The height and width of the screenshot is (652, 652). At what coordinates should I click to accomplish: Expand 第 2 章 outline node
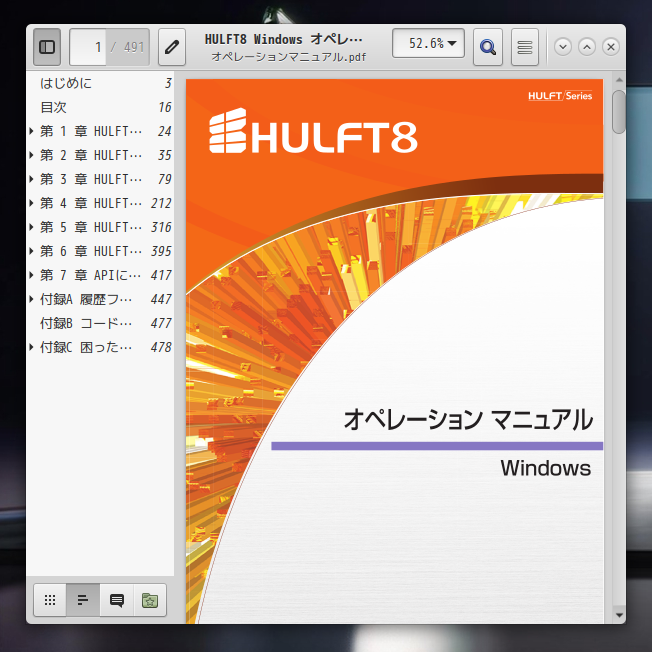coord(32,156)
